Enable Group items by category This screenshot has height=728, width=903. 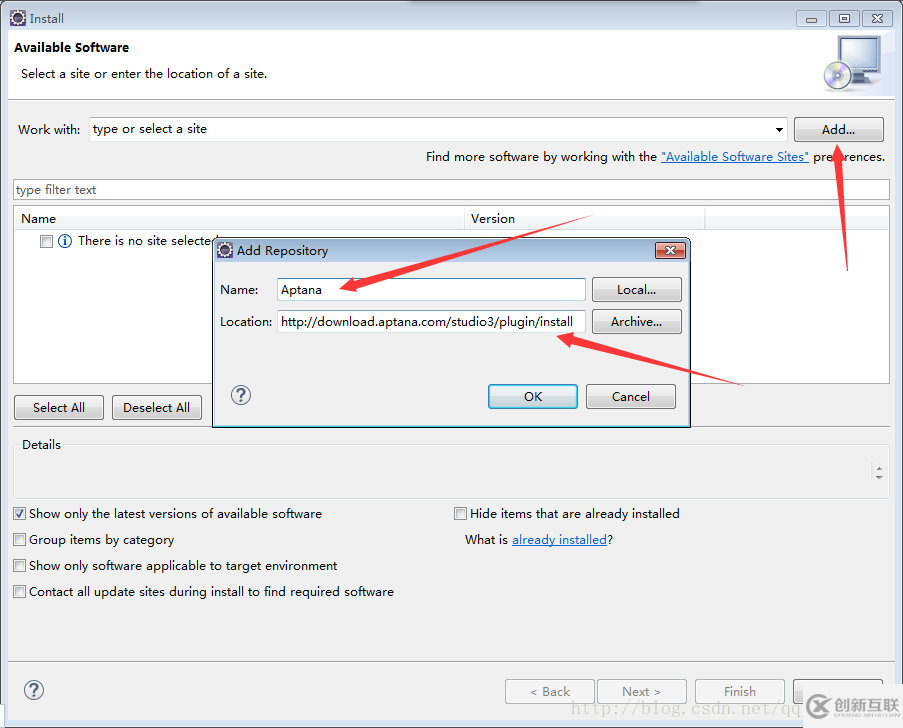[20, 539]
